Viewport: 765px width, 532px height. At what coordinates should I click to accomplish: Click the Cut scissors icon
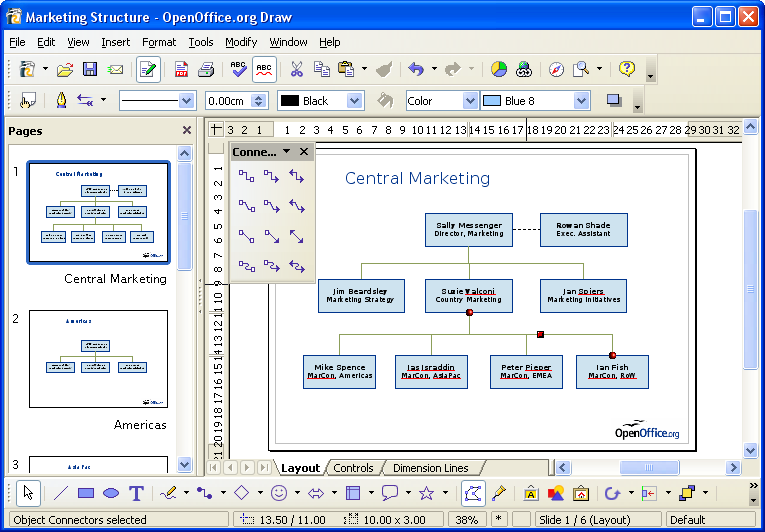[296, 69]
